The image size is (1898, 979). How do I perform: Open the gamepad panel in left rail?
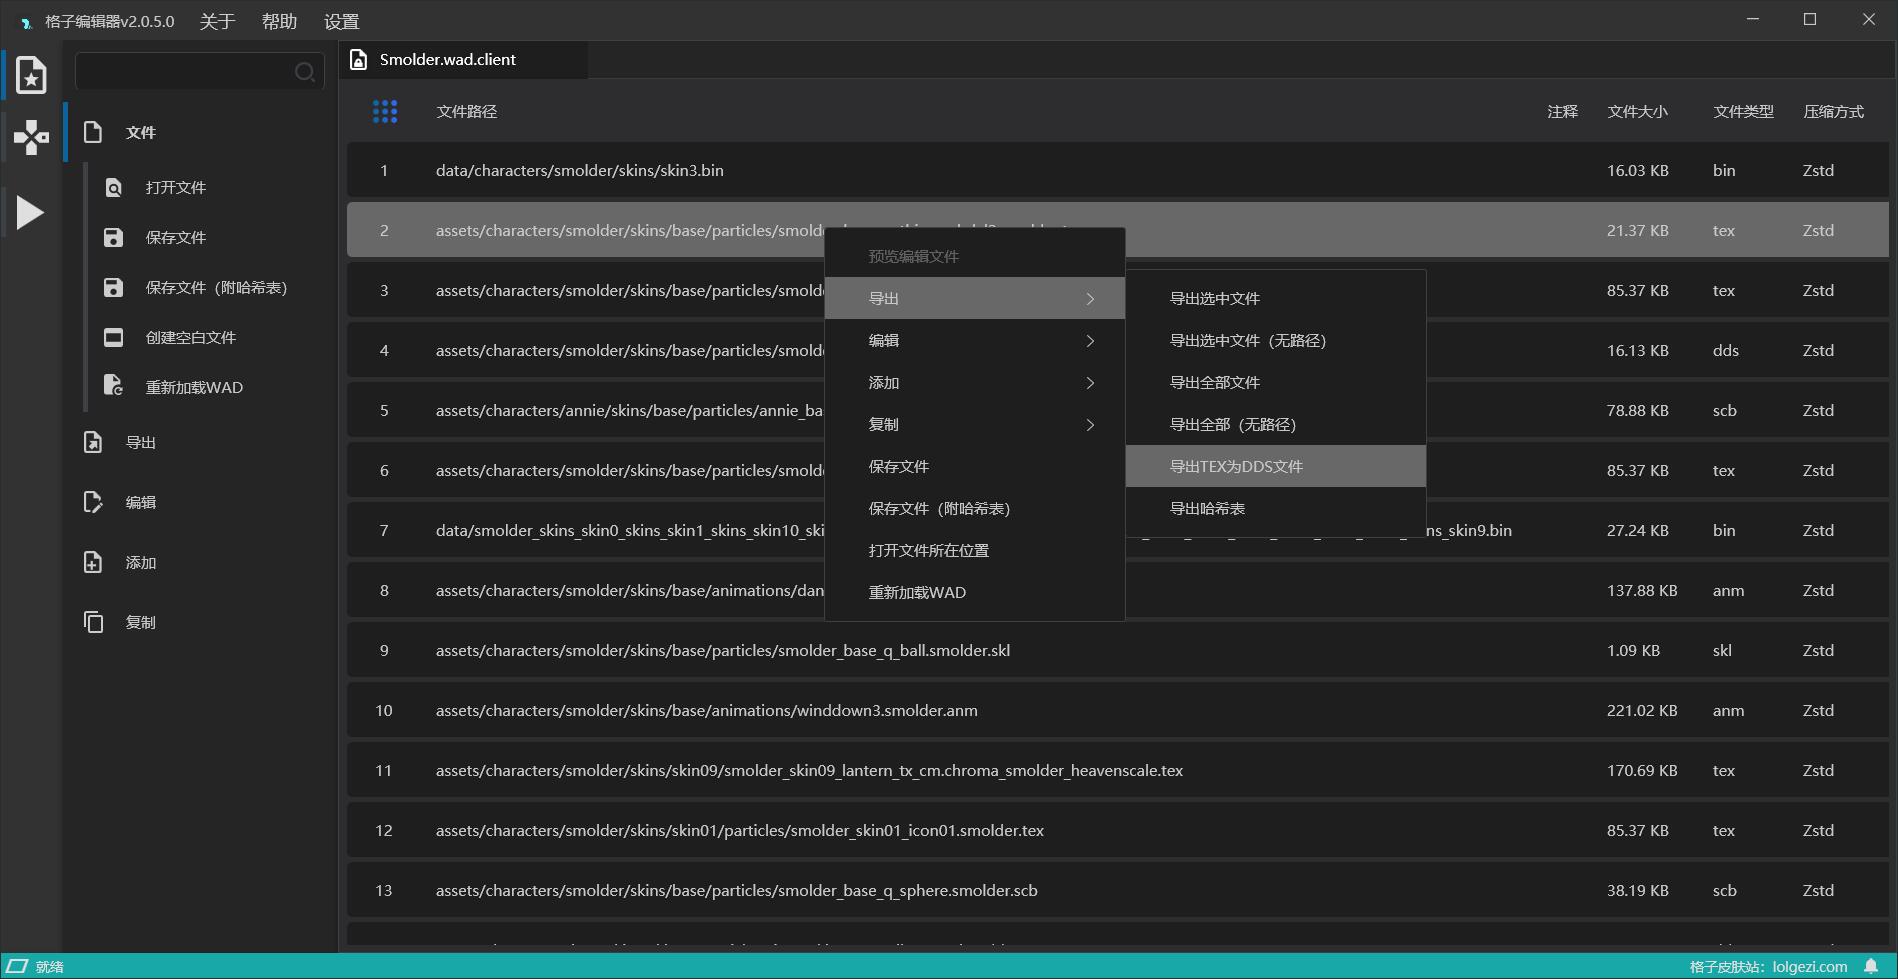31,137
